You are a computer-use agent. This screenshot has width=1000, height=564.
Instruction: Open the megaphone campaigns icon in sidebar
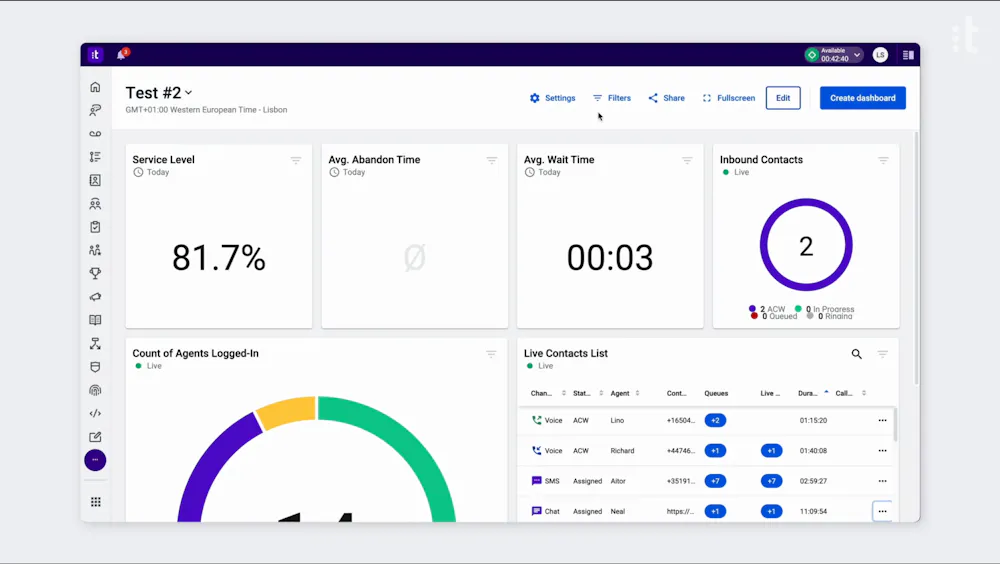pyautogui.click(x=95, y=297)
